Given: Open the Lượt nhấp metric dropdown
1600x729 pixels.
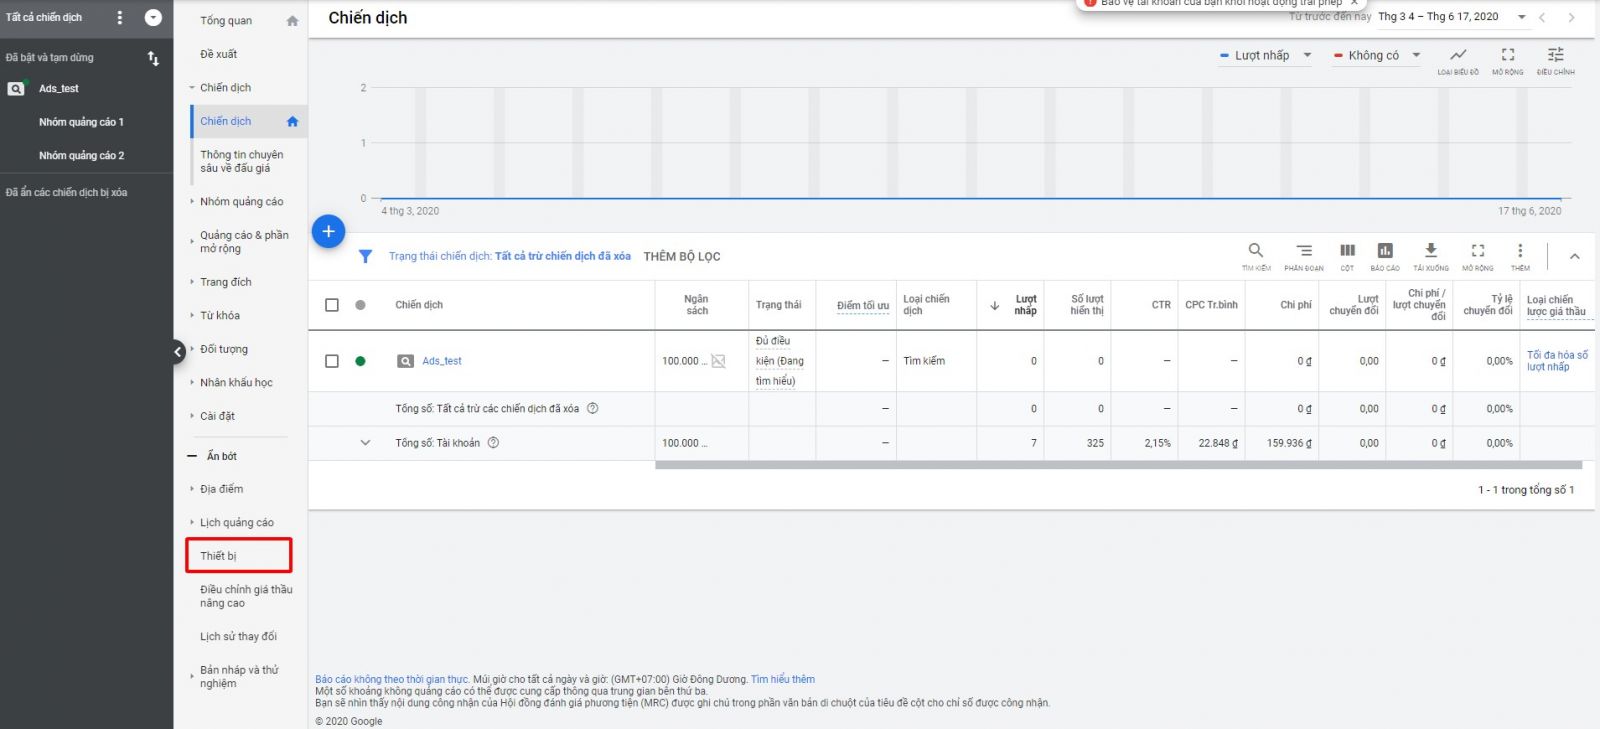Looking at the screenshot, I should point(1266,56).
